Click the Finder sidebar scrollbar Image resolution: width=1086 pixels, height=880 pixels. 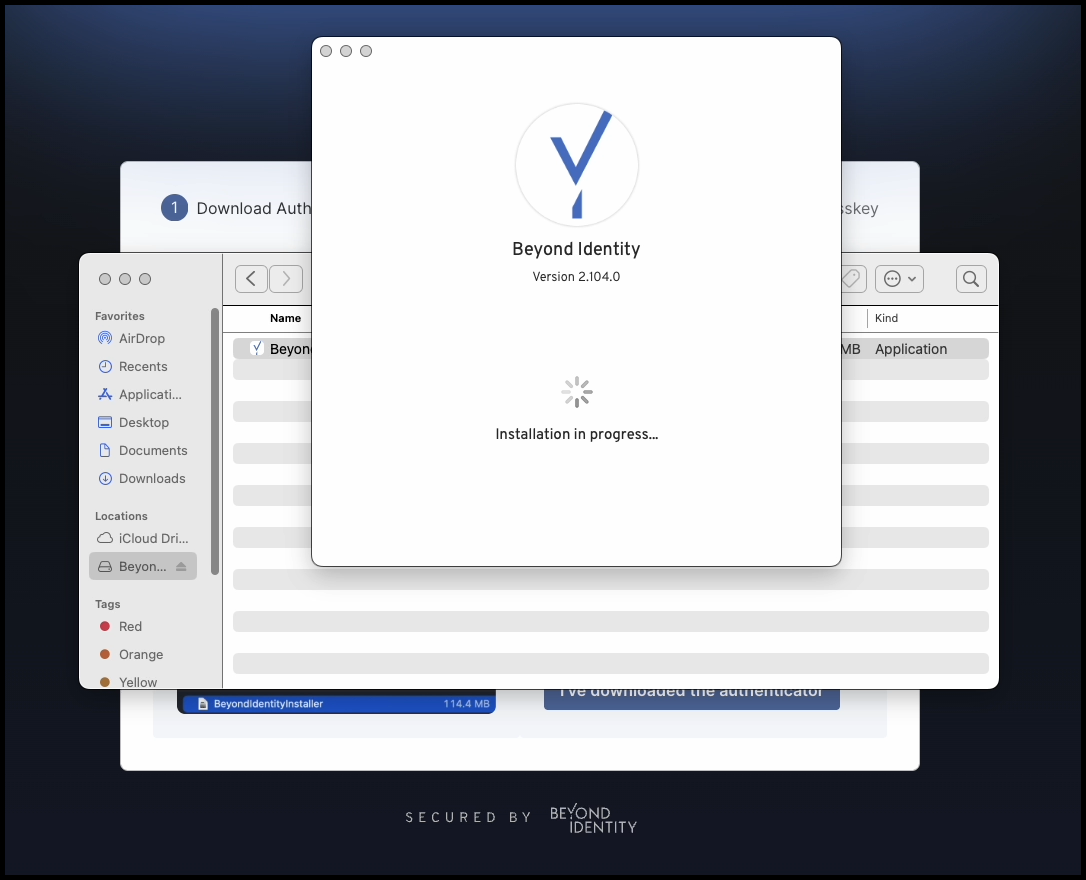(215, 441)
